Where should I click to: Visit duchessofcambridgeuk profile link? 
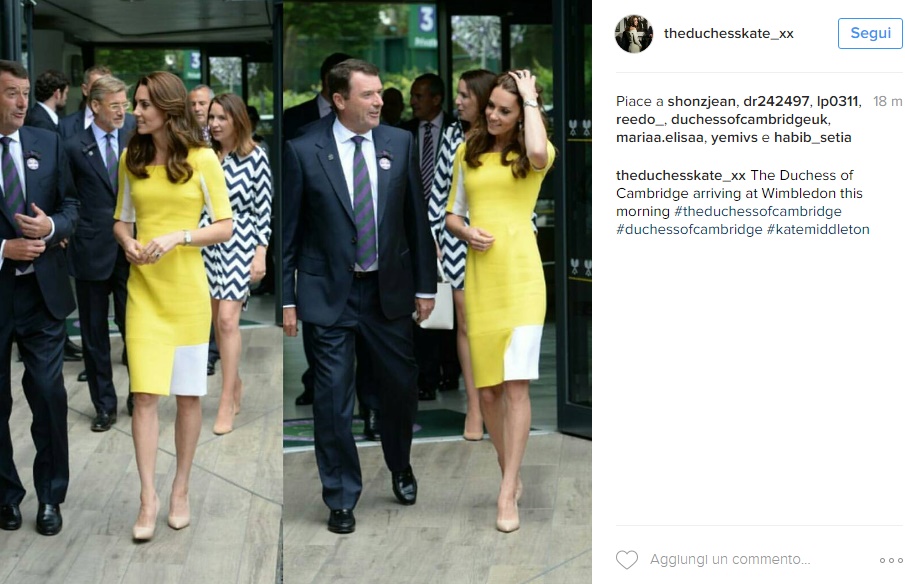750,119
